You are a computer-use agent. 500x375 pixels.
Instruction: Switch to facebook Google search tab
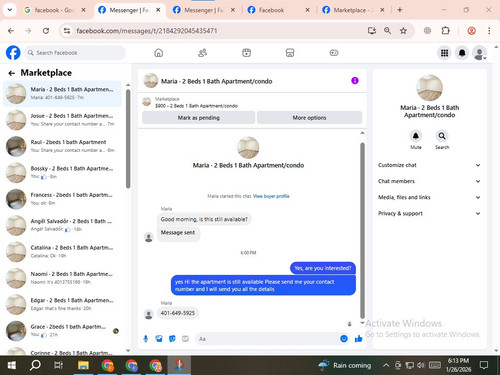coord(55,10)
